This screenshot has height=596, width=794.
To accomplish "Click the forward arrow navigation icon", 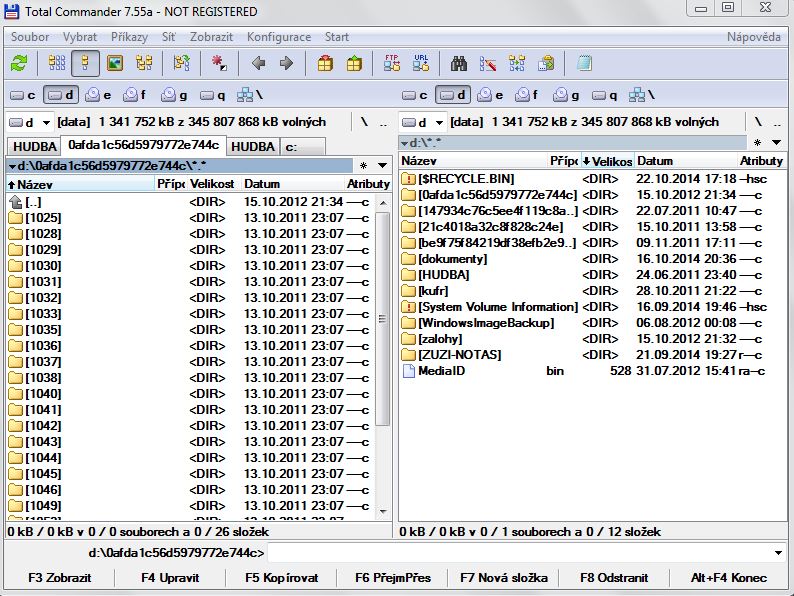I will click(286, 64).
